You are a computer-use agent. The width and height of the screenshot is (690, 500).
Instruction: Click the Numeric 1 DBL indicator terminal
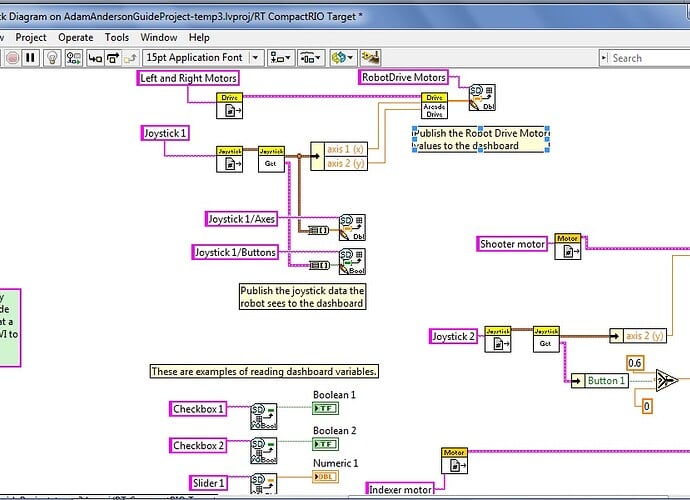[325, 477]
